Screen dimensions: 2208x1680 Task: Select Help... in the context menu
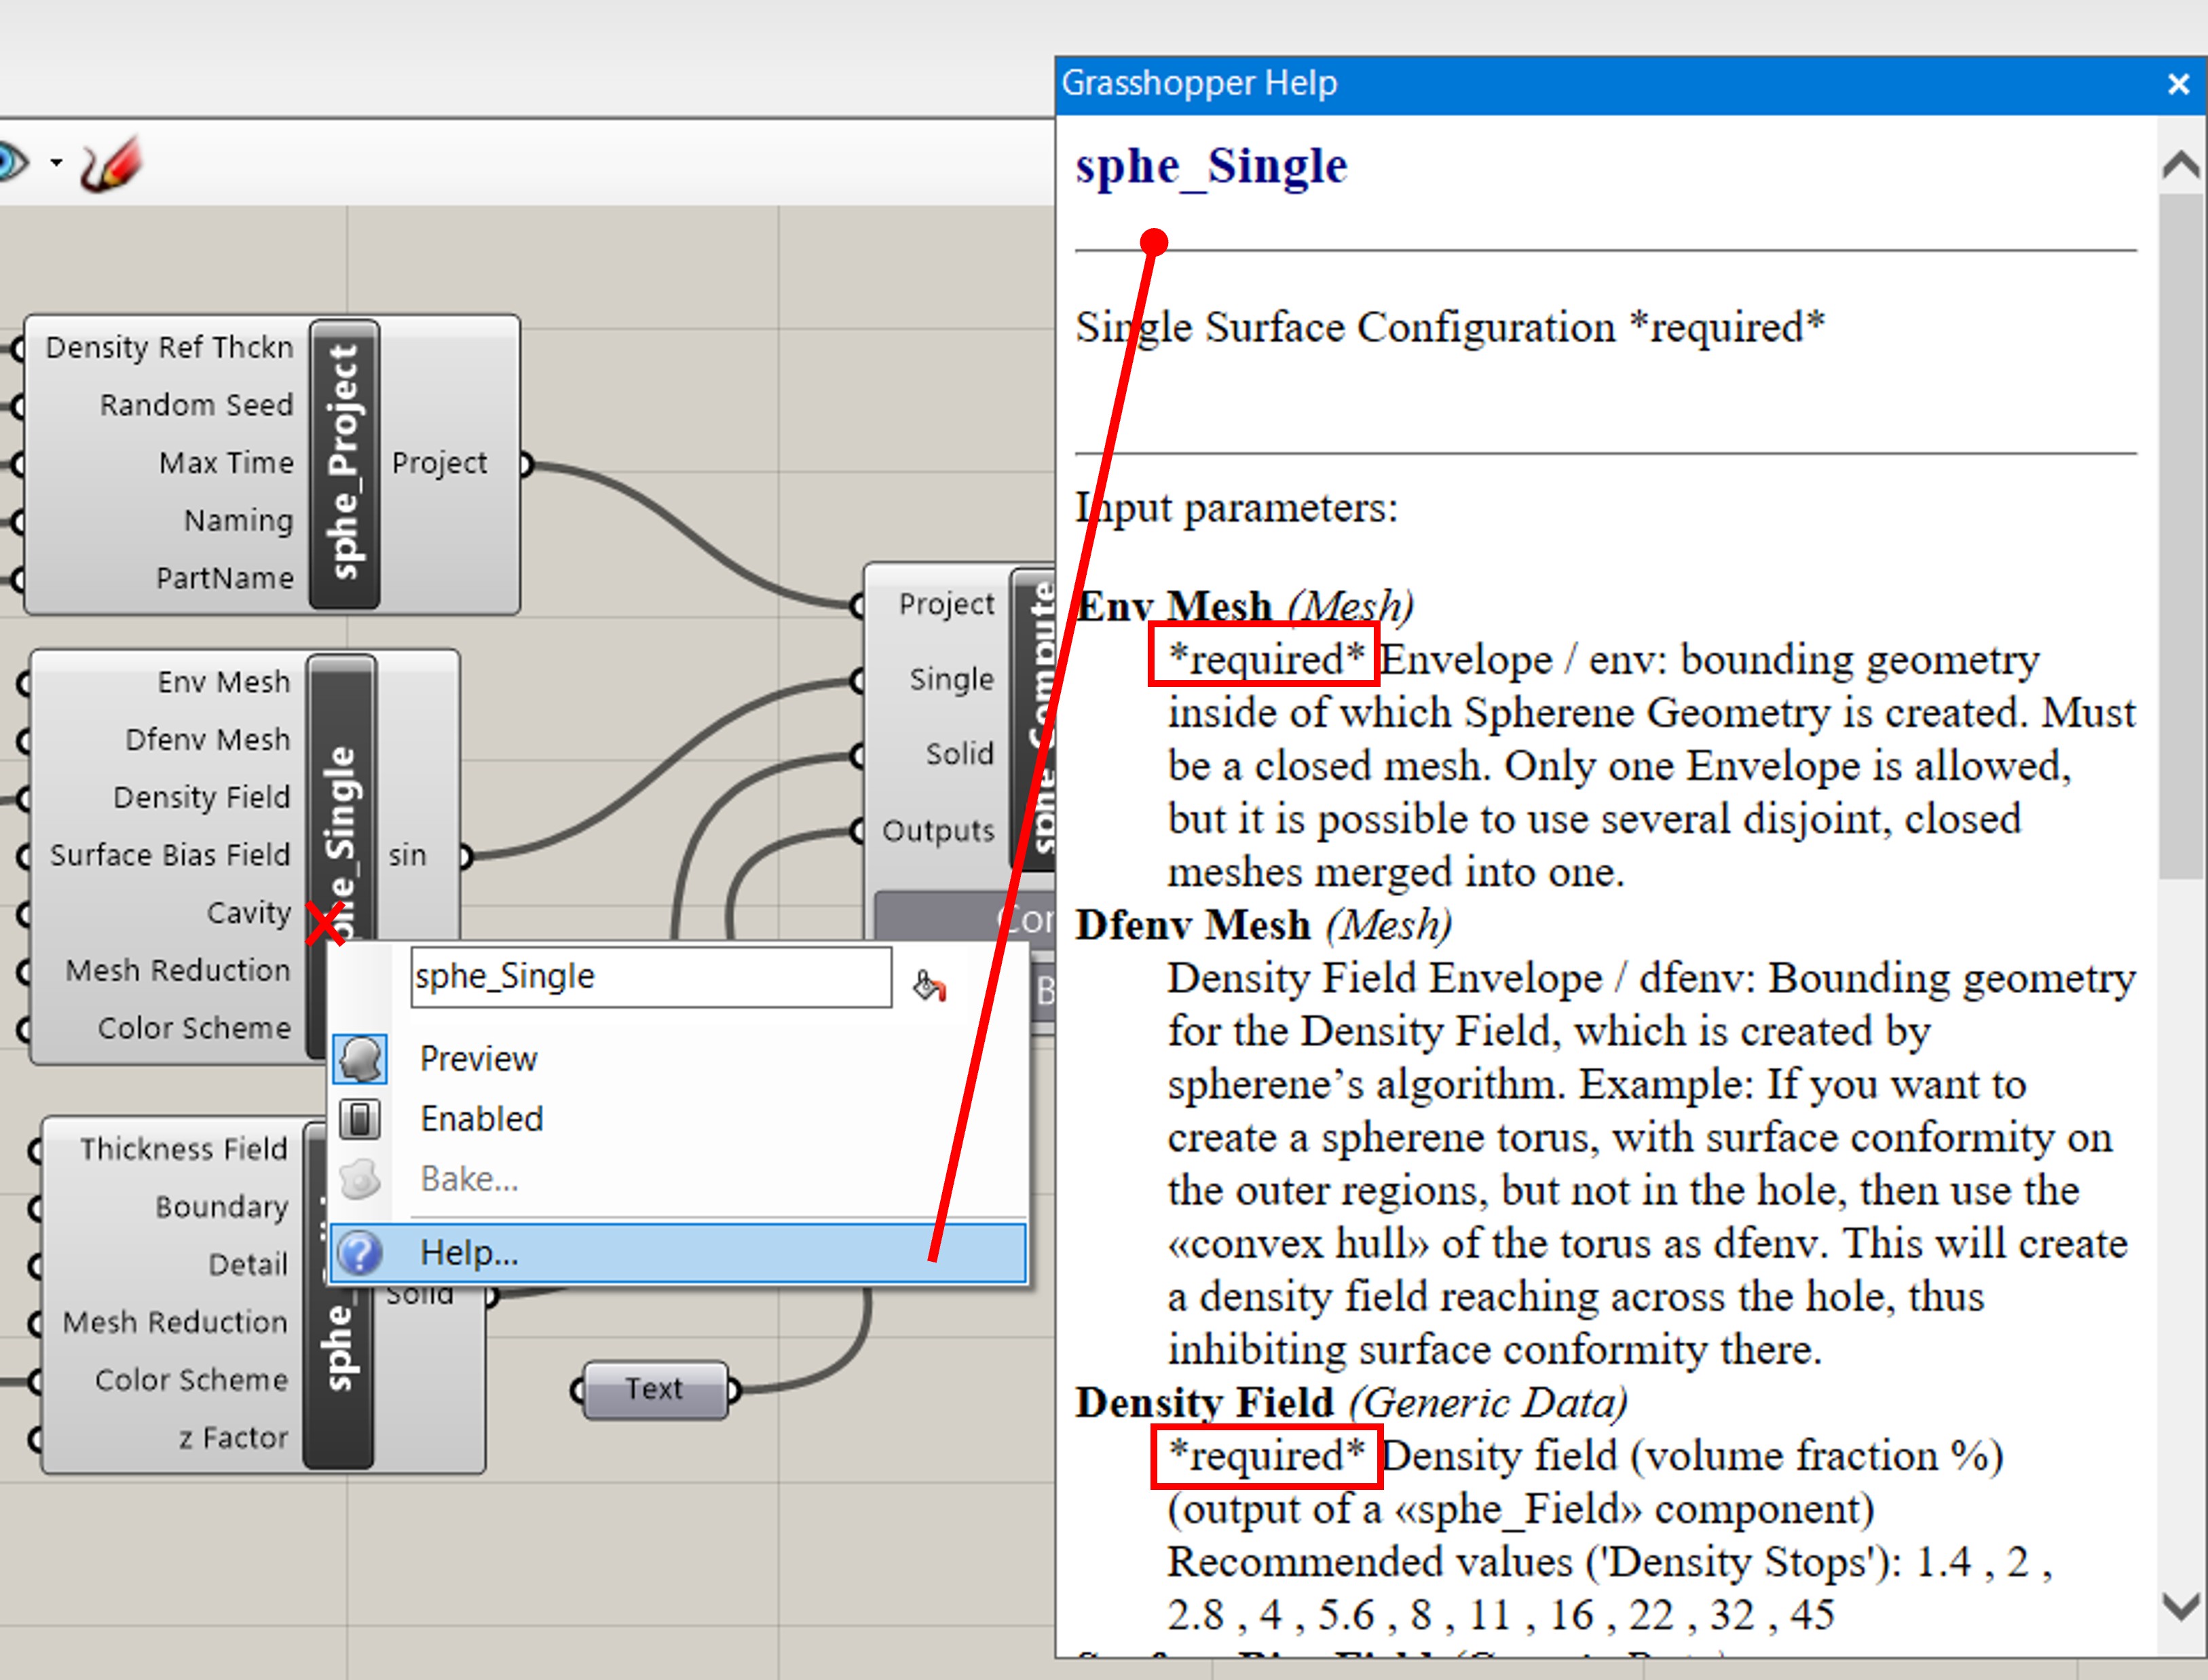[x=470, y=1253]
